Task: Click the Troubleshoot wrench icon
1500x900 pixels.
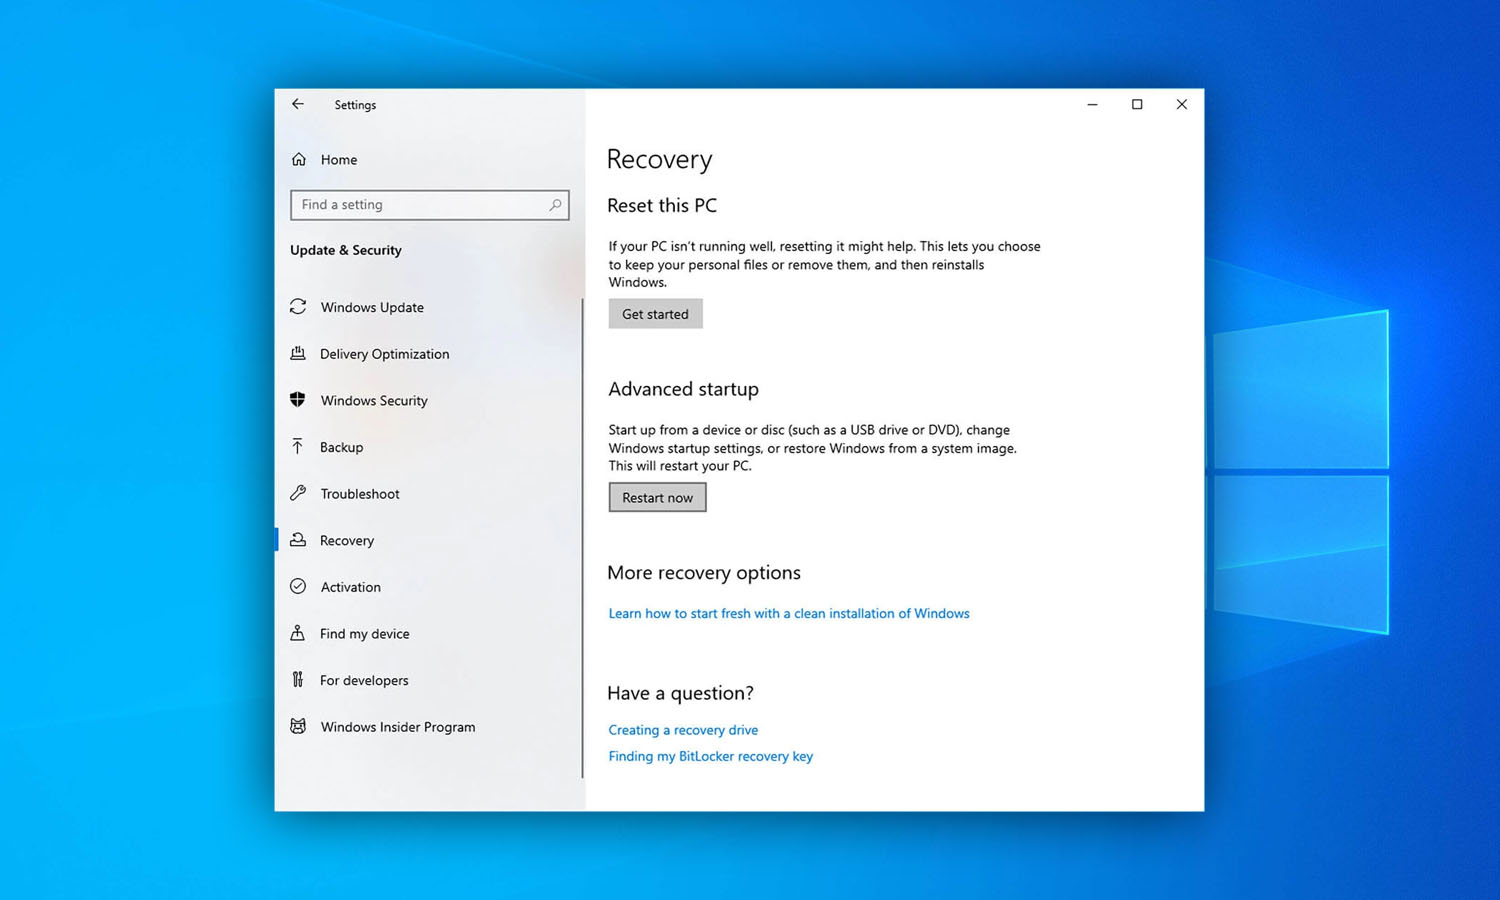Action: [298, 493]
